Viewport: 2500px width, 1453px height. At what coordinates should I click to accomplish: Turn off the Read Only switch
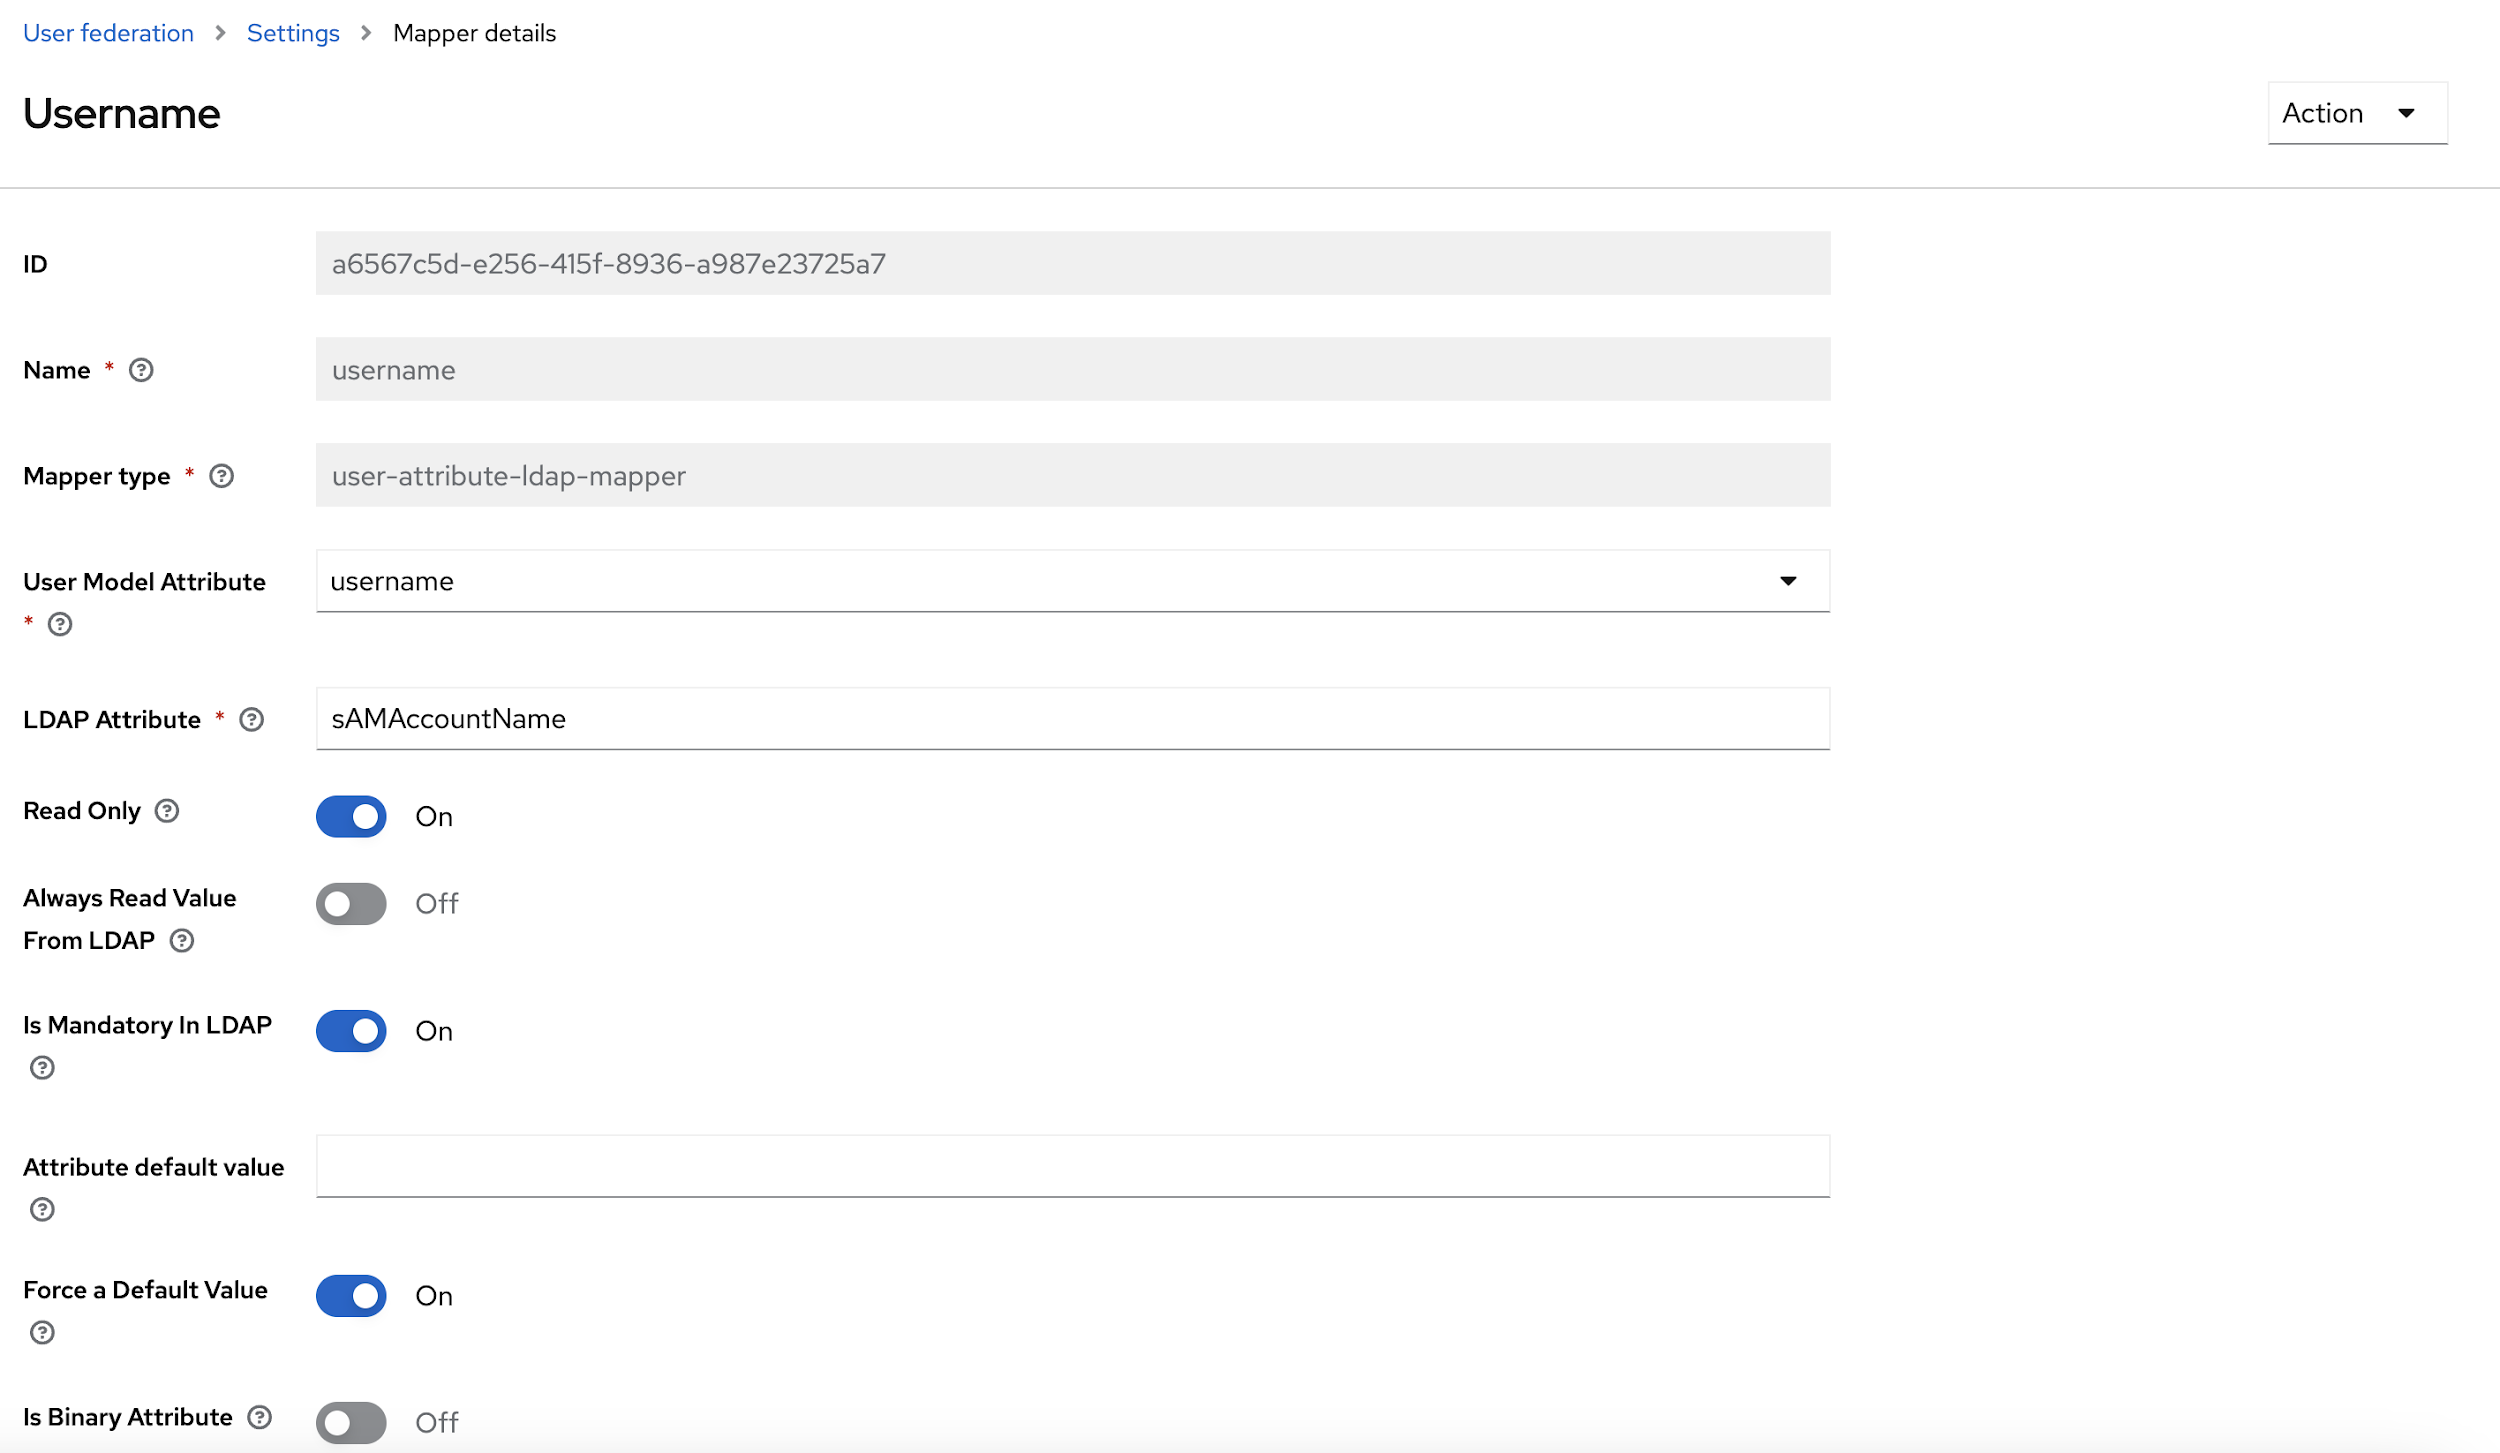click(x=351, y=816)
